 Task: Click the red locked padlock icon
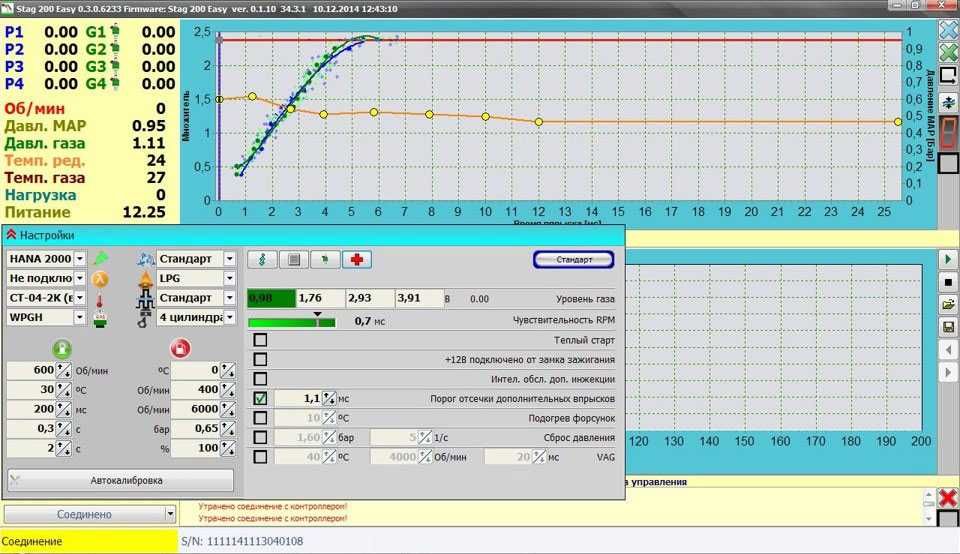[181, 348]
